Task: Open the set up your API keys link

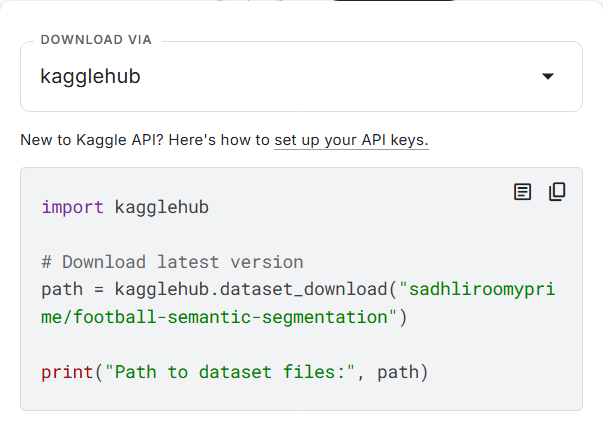Action: tap(351, 139)
